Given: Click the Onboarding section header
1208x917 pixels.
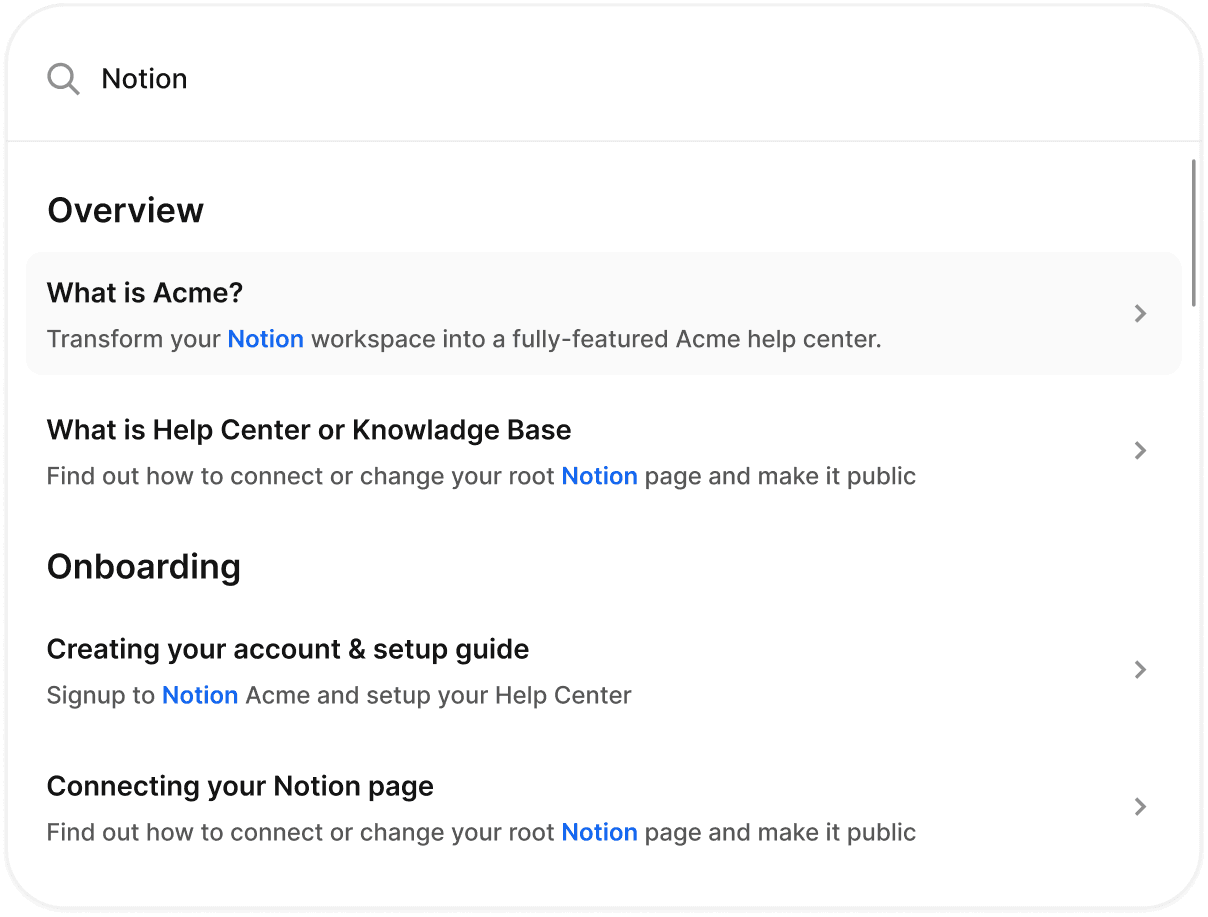Looking at the screenshot, I should 143,566.
